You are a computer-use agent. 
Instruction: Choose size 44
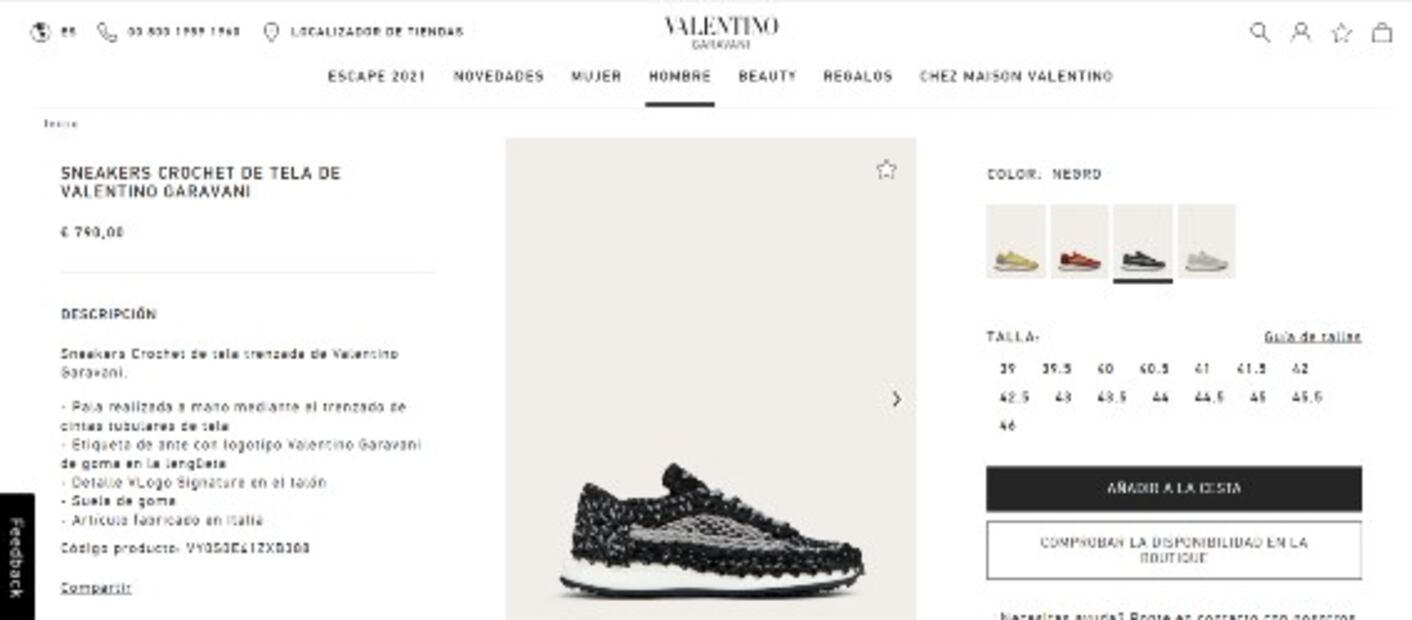pyautogui.click(x=1160, y=397)
